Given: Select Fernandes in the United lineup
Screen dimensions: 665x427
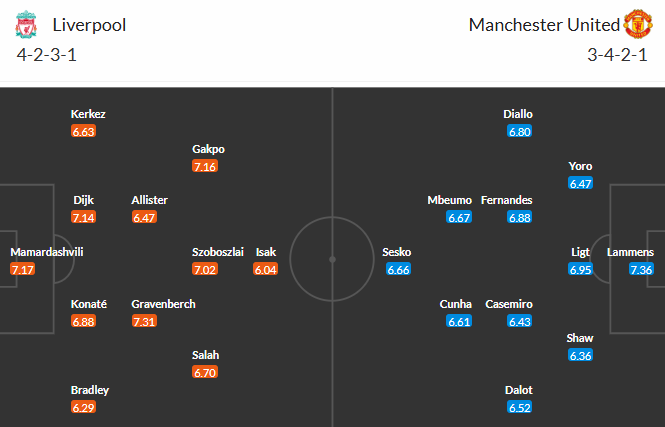Looking at the screenshot, I should click(x=506, y=200).
